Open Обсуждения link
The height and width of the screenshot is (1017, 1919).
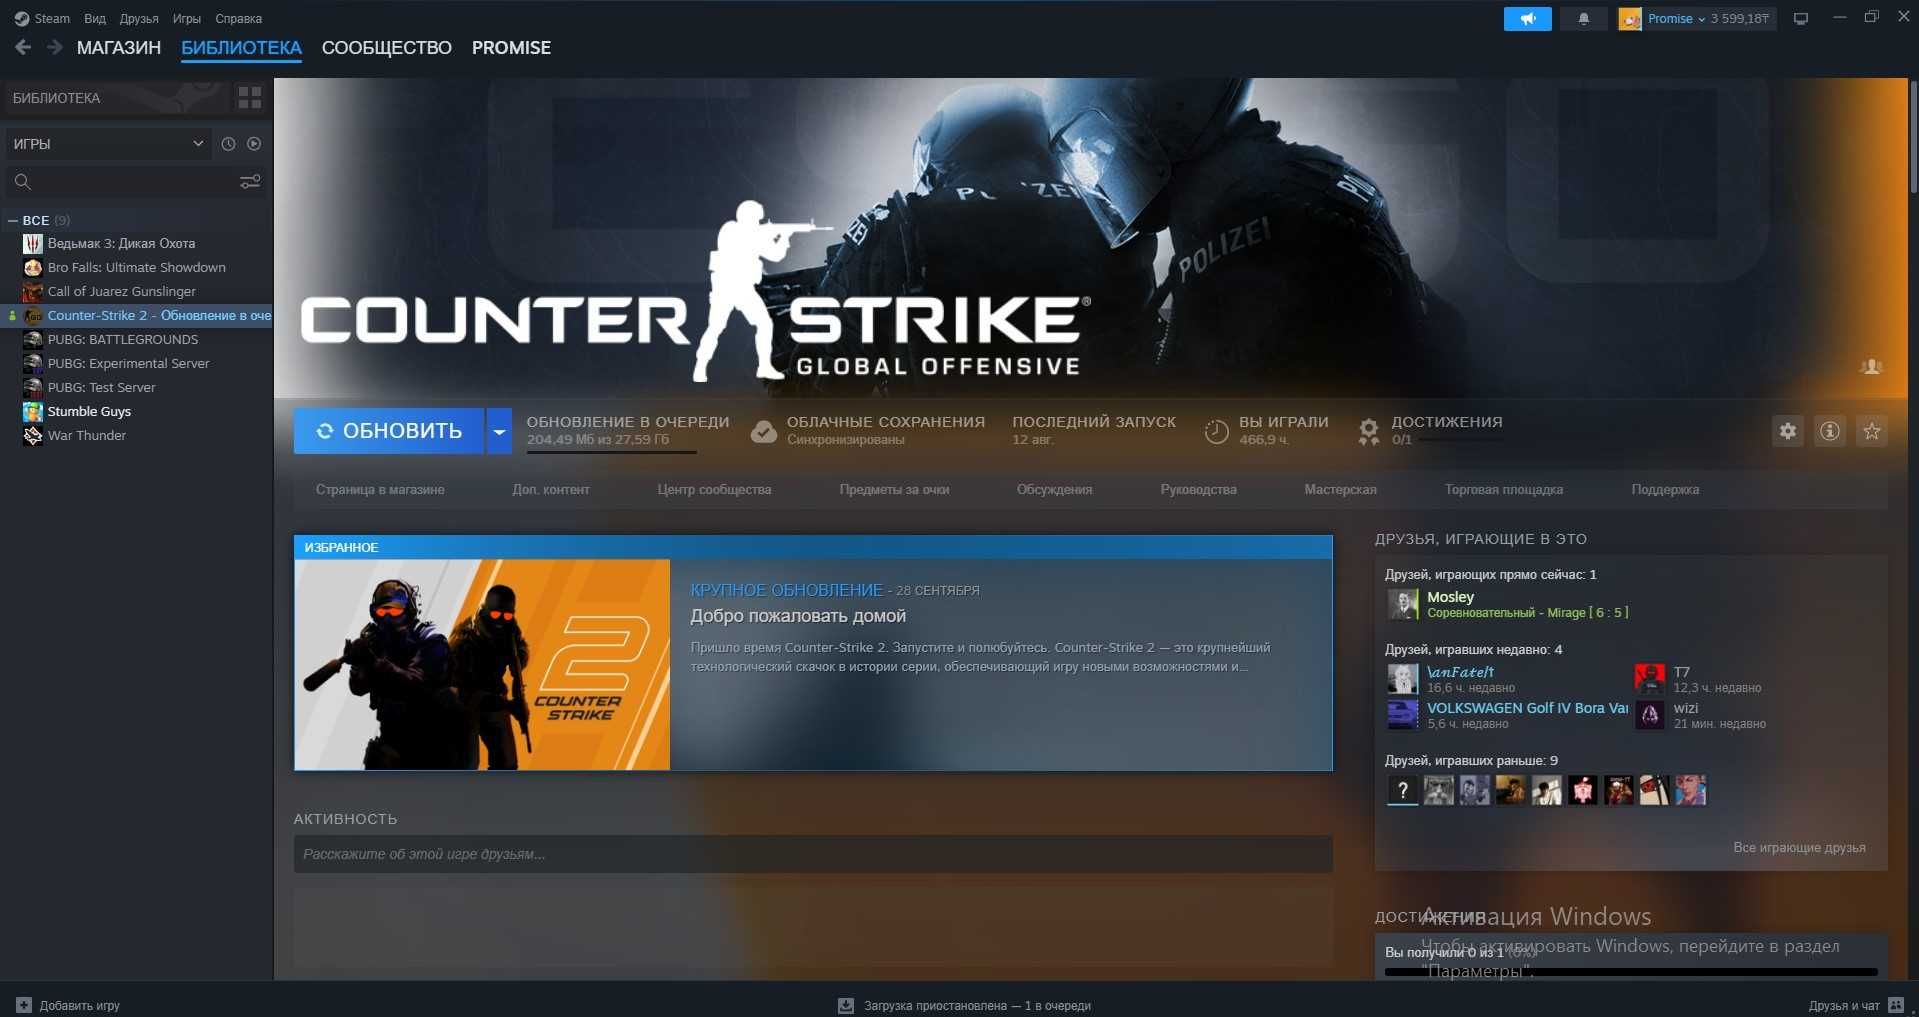coord(1054,489)
